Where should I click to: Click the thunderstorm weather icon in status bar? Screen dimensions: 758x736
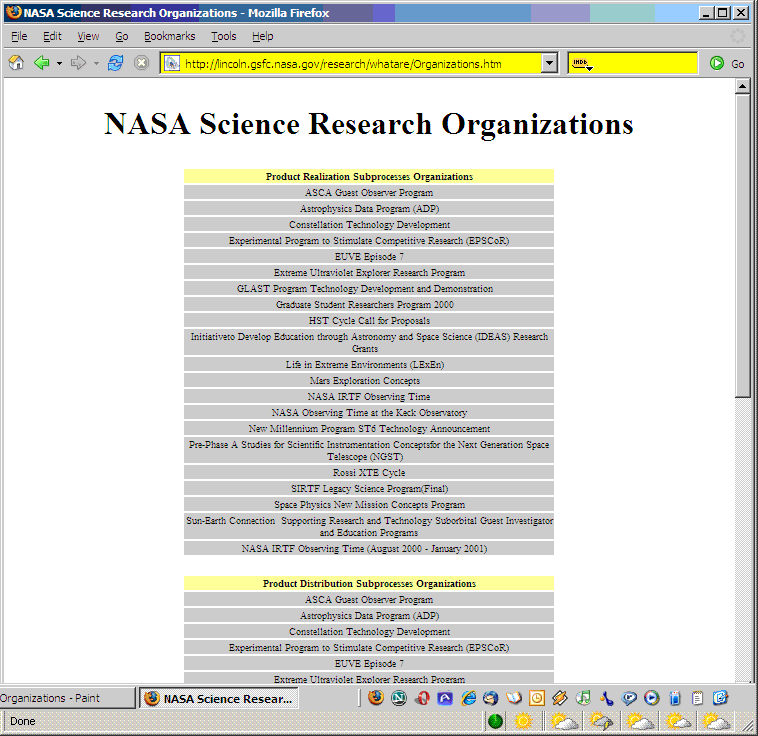600,721
